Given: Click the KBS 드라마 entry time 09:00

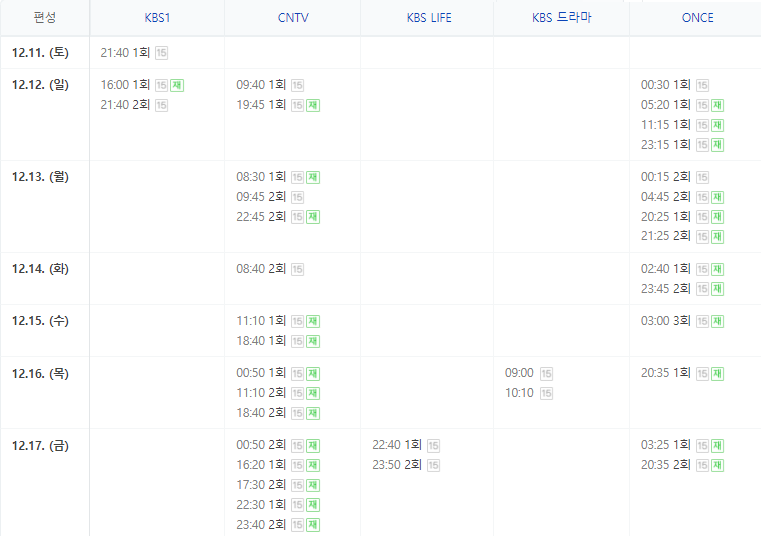Looking at the screenshot, I should coord(519,373).
